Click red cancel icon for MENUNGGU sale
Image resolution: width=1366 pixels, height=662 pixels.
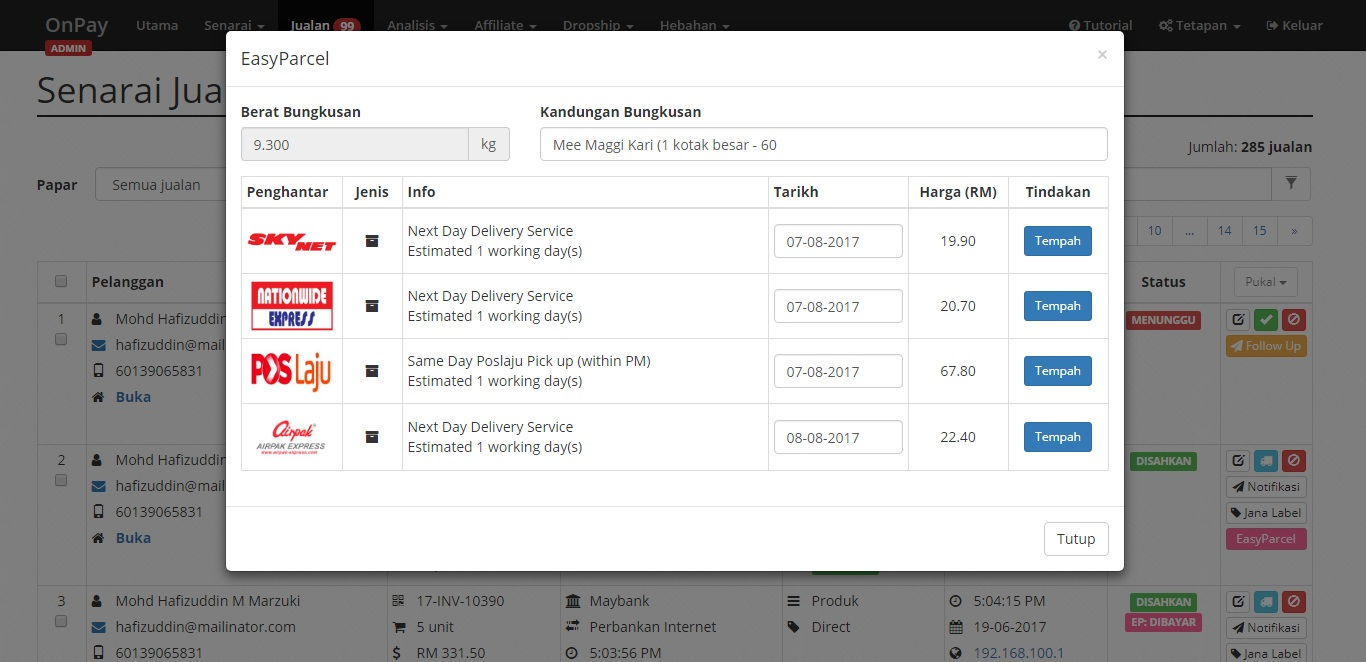tap(1294, 320)
